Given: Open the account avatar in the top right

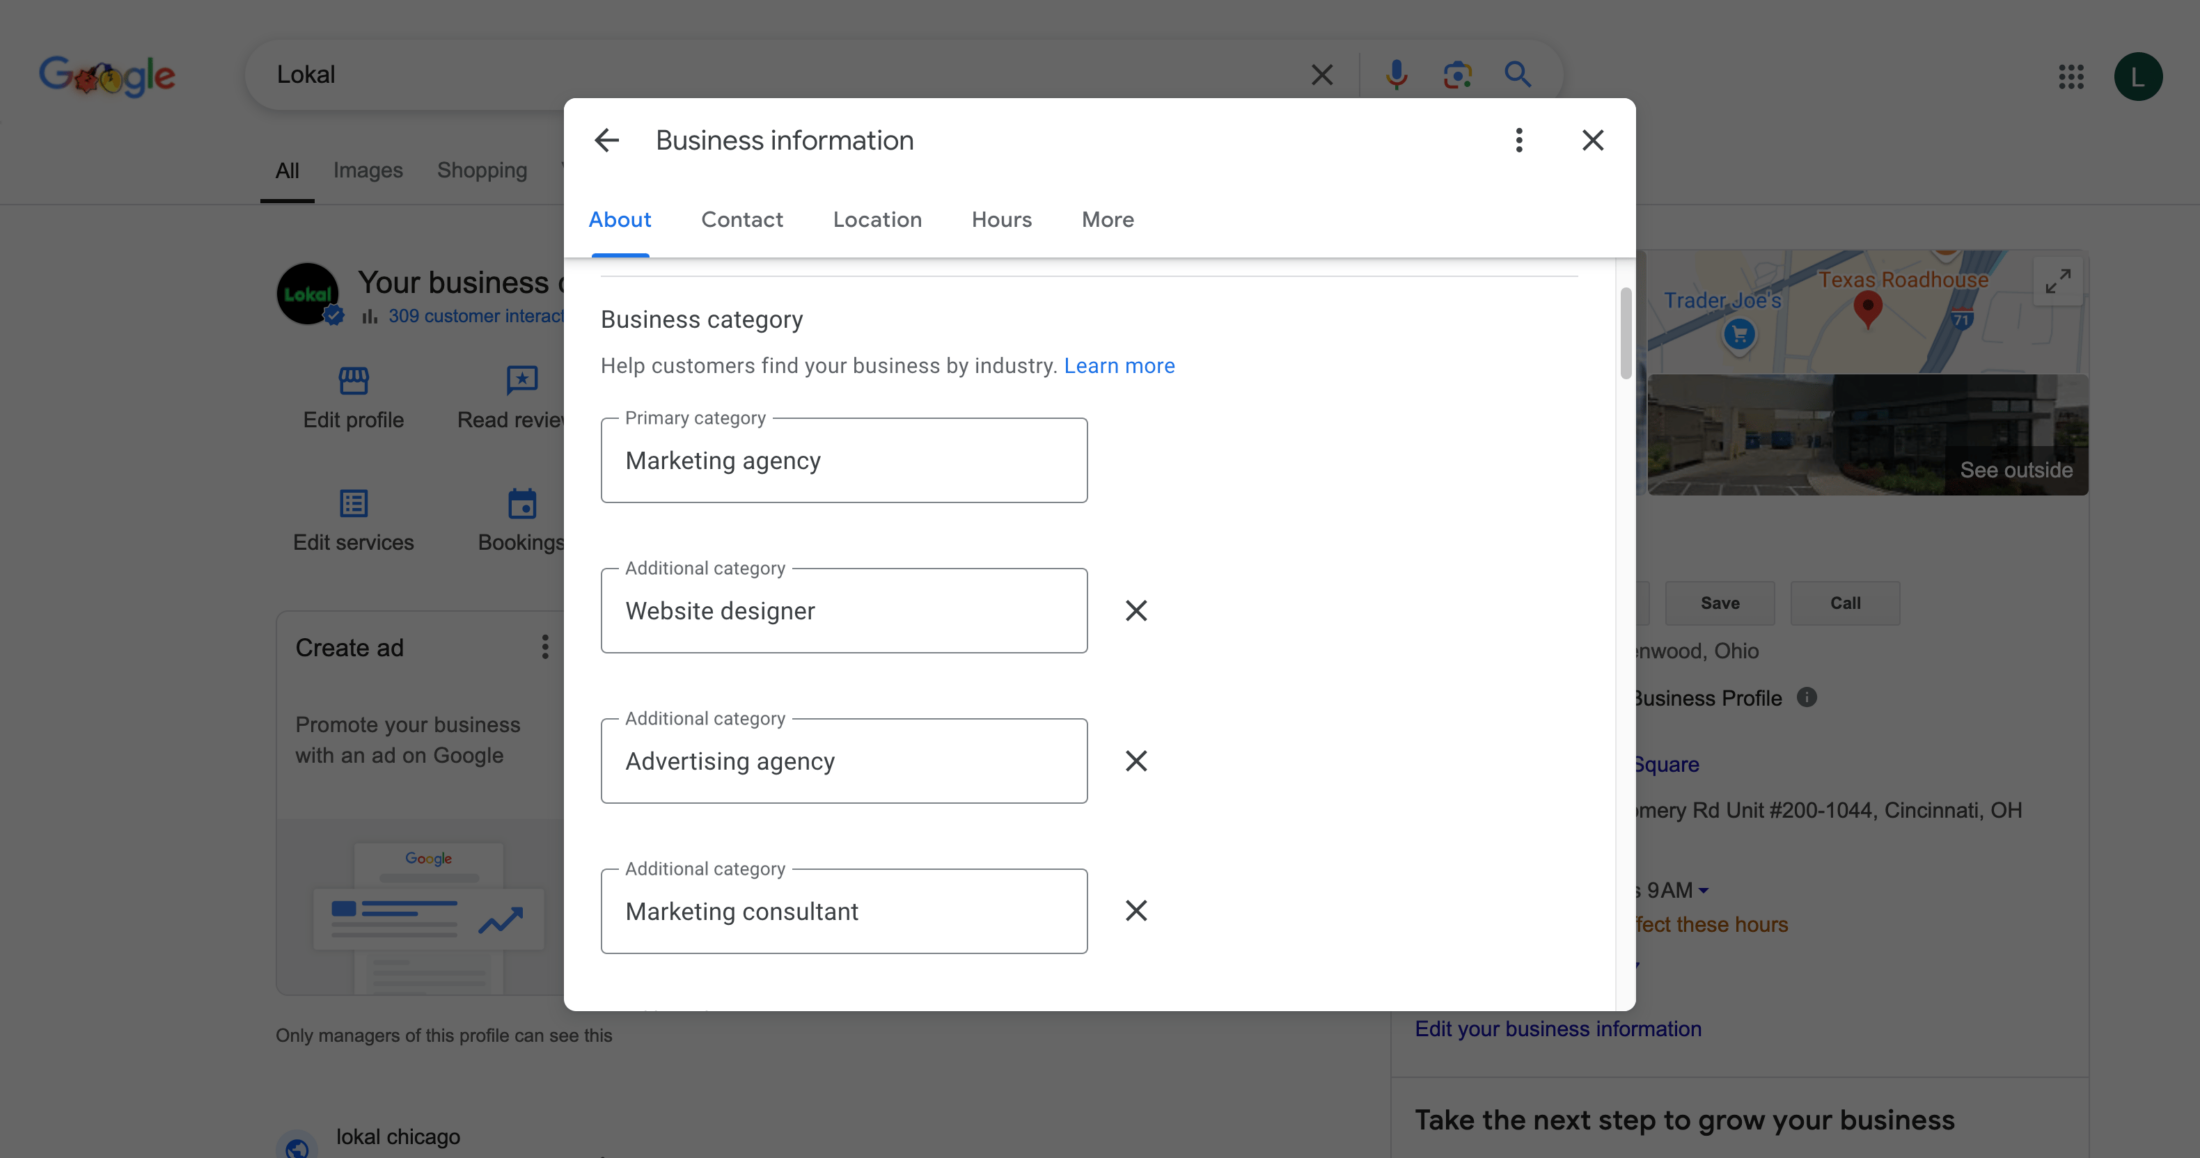Looking at the screenshot, I should 2139,76.
